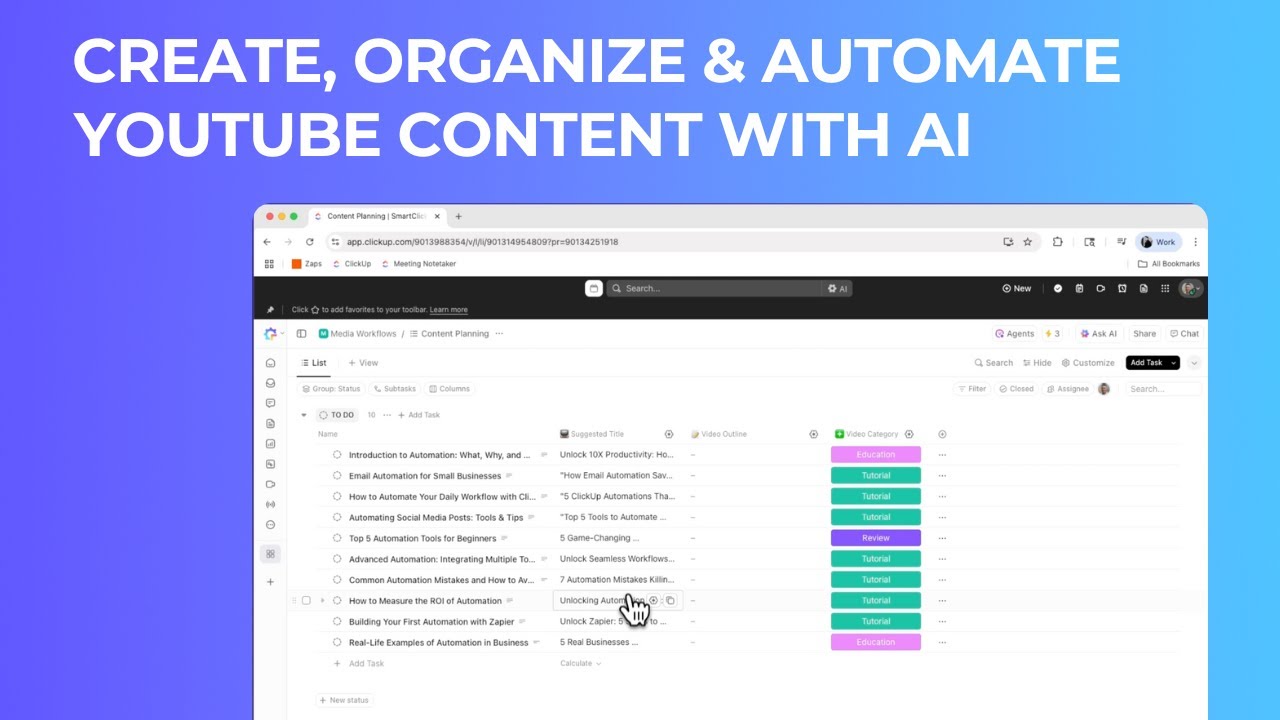
Task: Click the plus icon to add a column
Action: pos(942,434)
